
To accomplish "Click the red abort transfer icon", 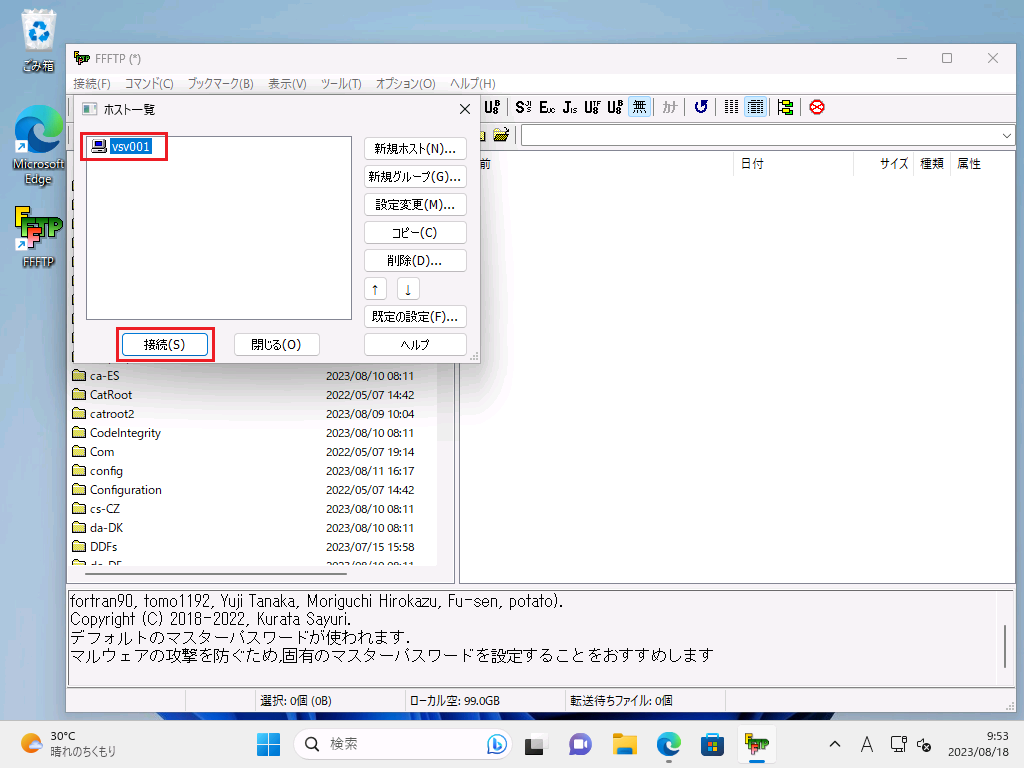I will [x=817, y=107].
